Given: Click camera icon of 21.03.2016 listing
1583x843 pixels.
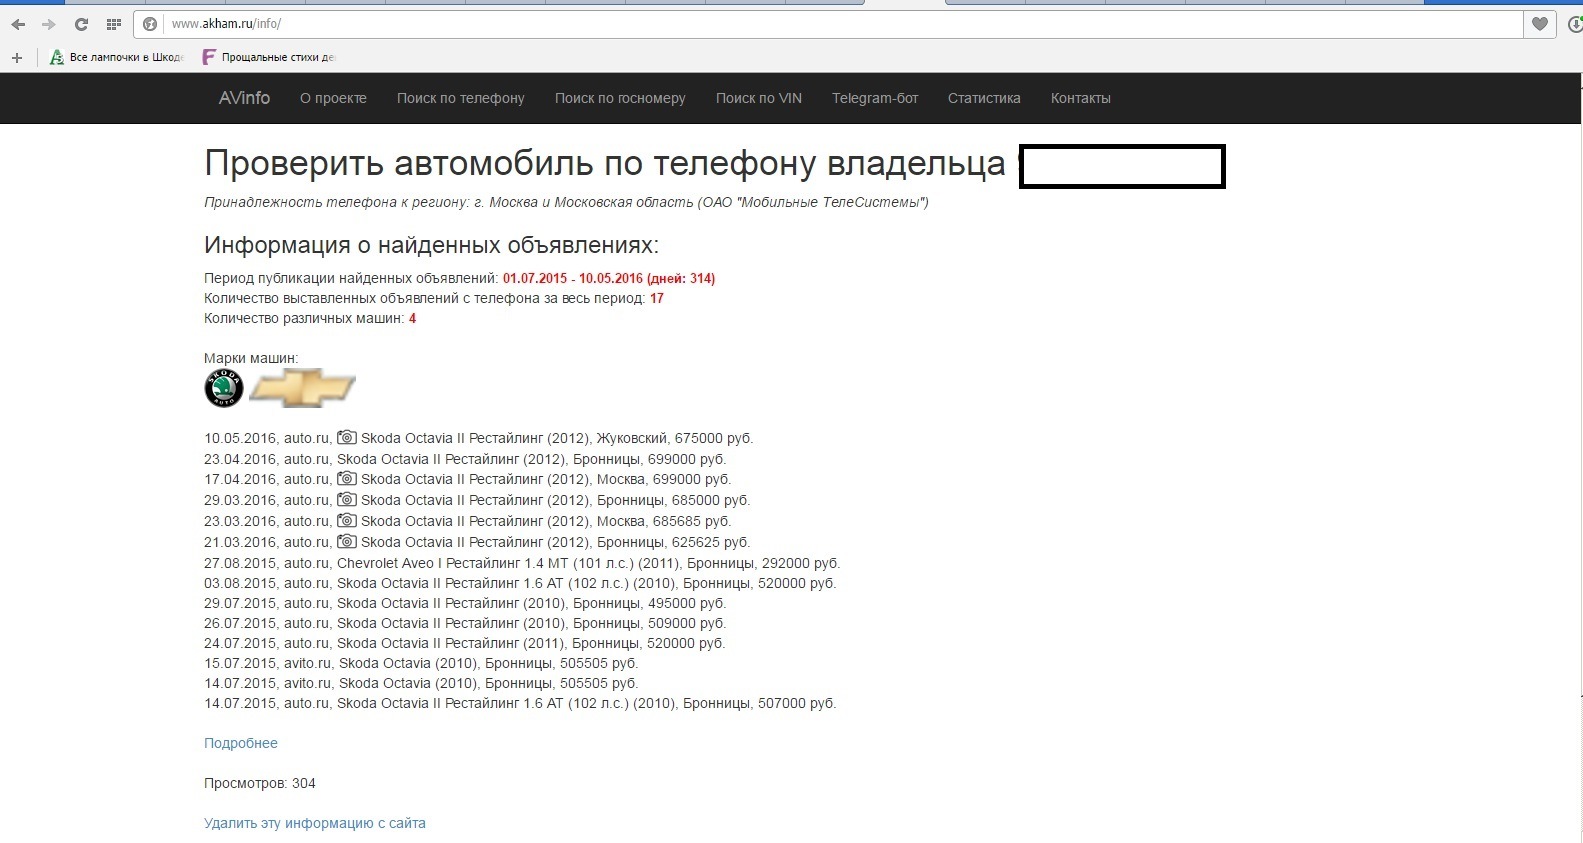Looking at the screenshot, I should click(x=346, y=542).
